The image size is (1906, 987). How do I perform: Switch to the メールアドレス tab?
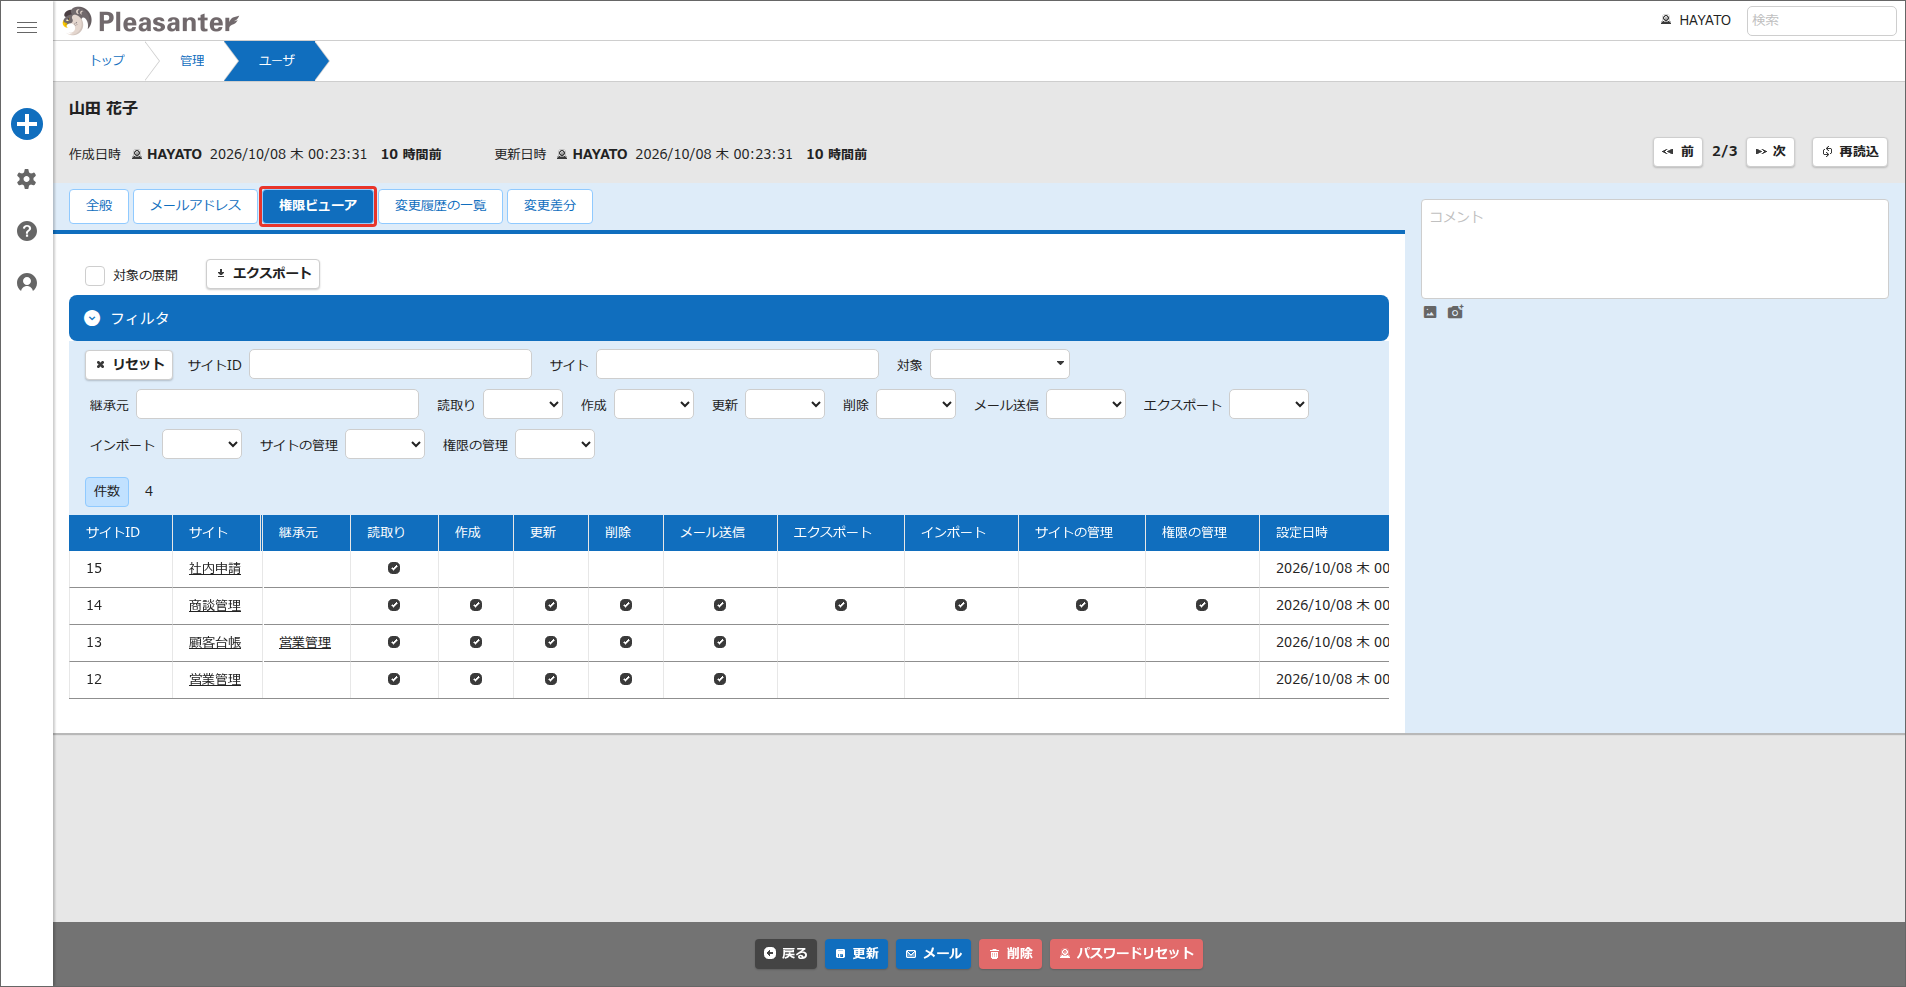pyautogui.click(x=195, y=206)
